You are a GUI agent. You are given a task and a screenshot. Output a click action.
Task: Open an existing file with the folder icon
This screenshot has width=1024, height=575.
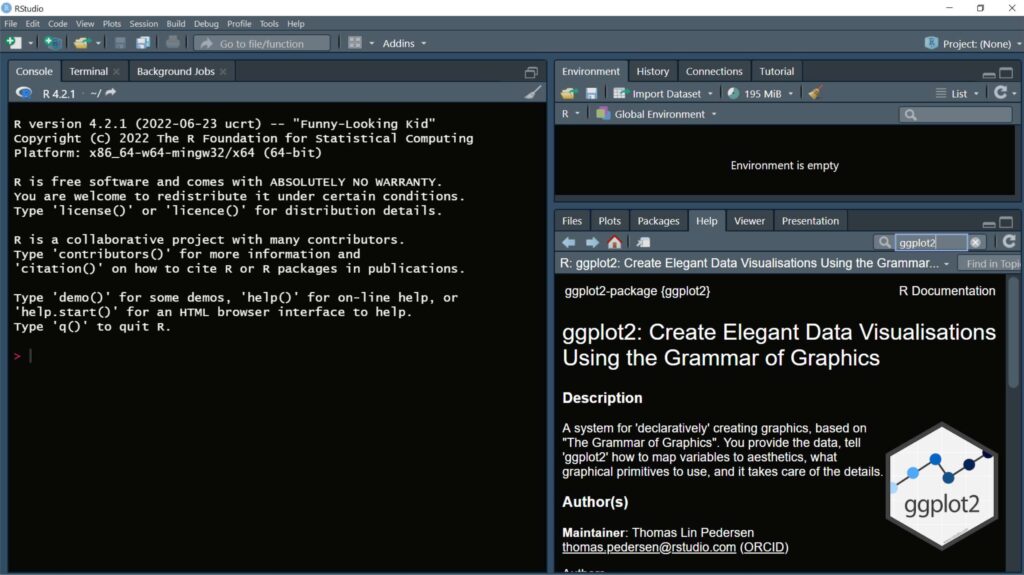pos(81,43)
